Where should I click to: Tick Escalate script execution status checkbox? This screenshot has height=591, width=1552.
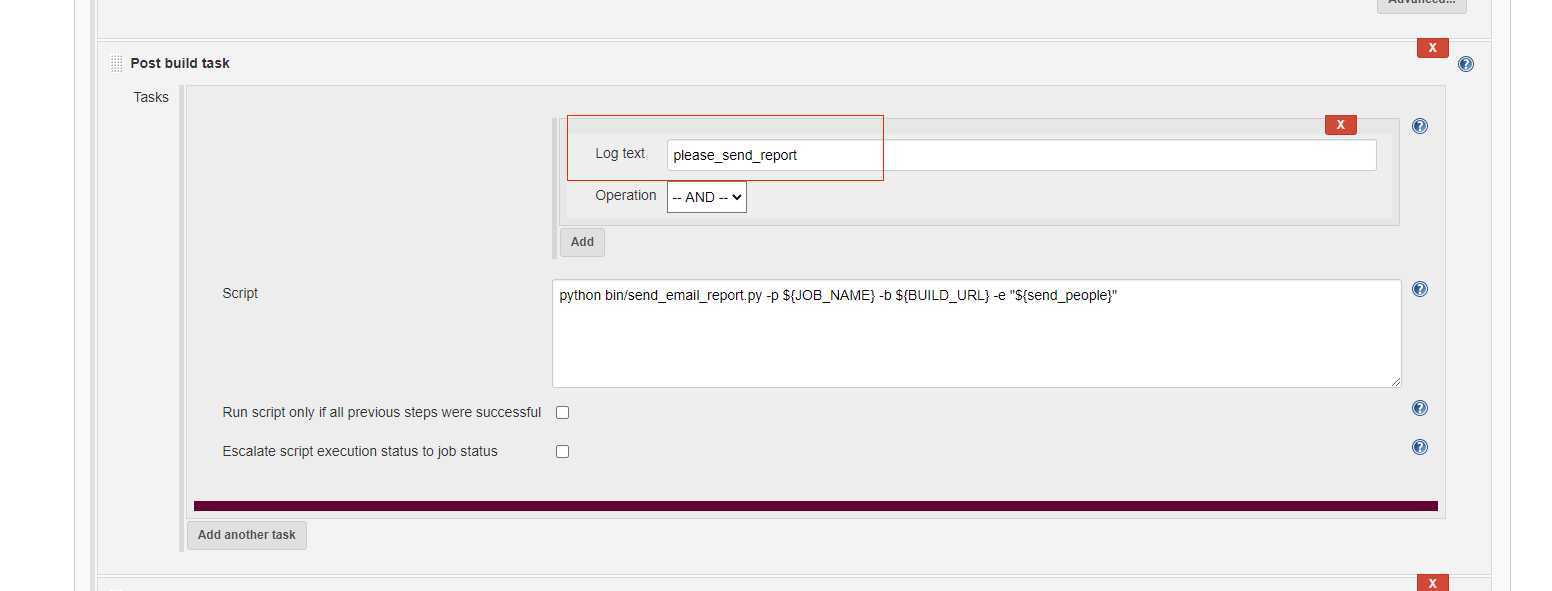[x=562, y=451]
